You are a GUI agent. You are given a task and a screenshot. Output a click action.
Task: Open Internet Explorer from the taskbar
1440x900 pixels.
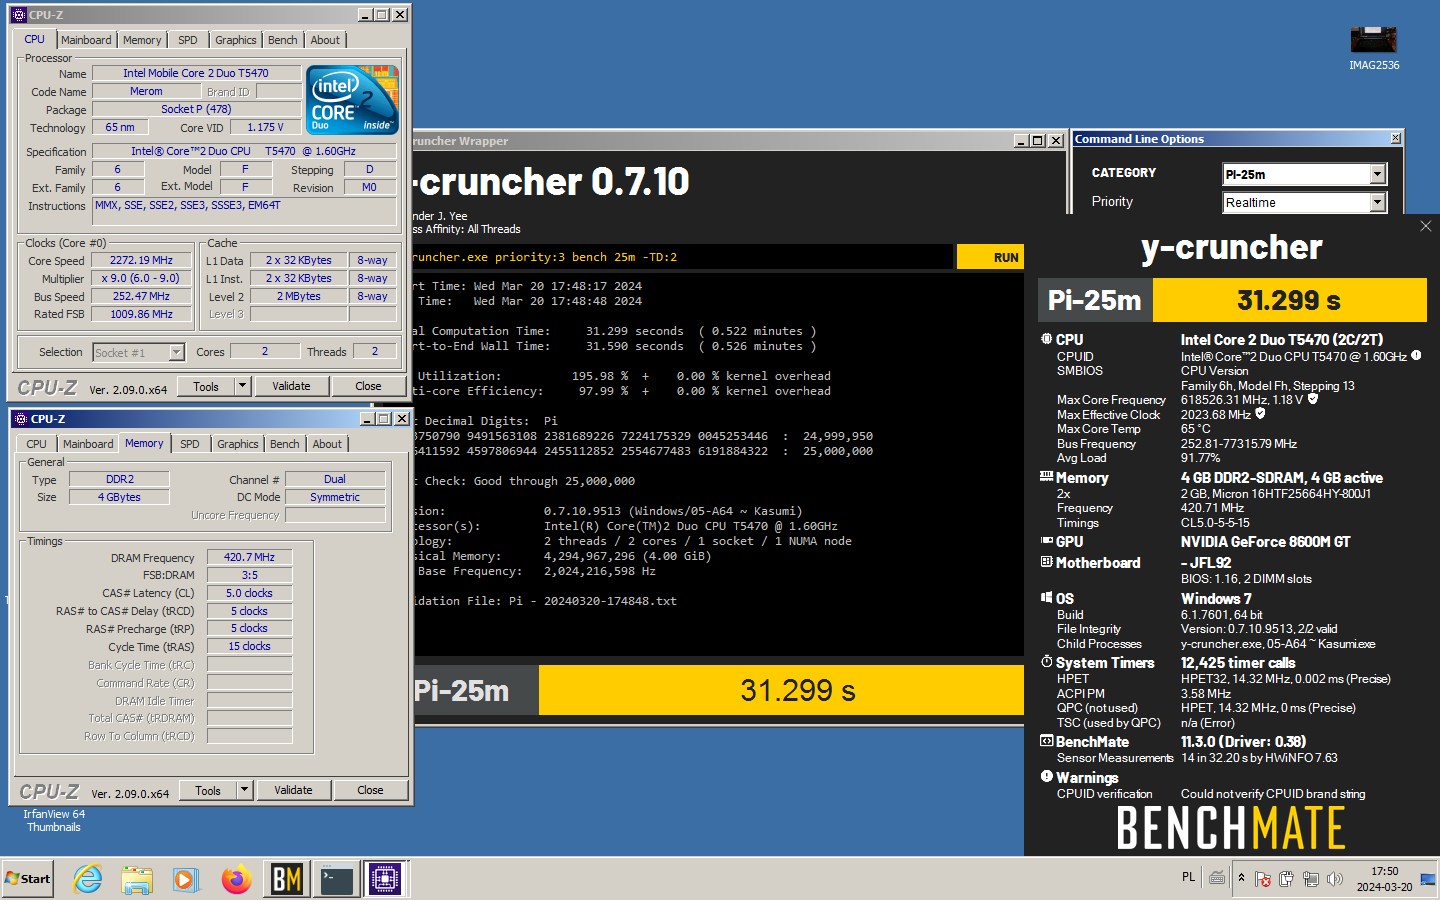click(88, 879)
